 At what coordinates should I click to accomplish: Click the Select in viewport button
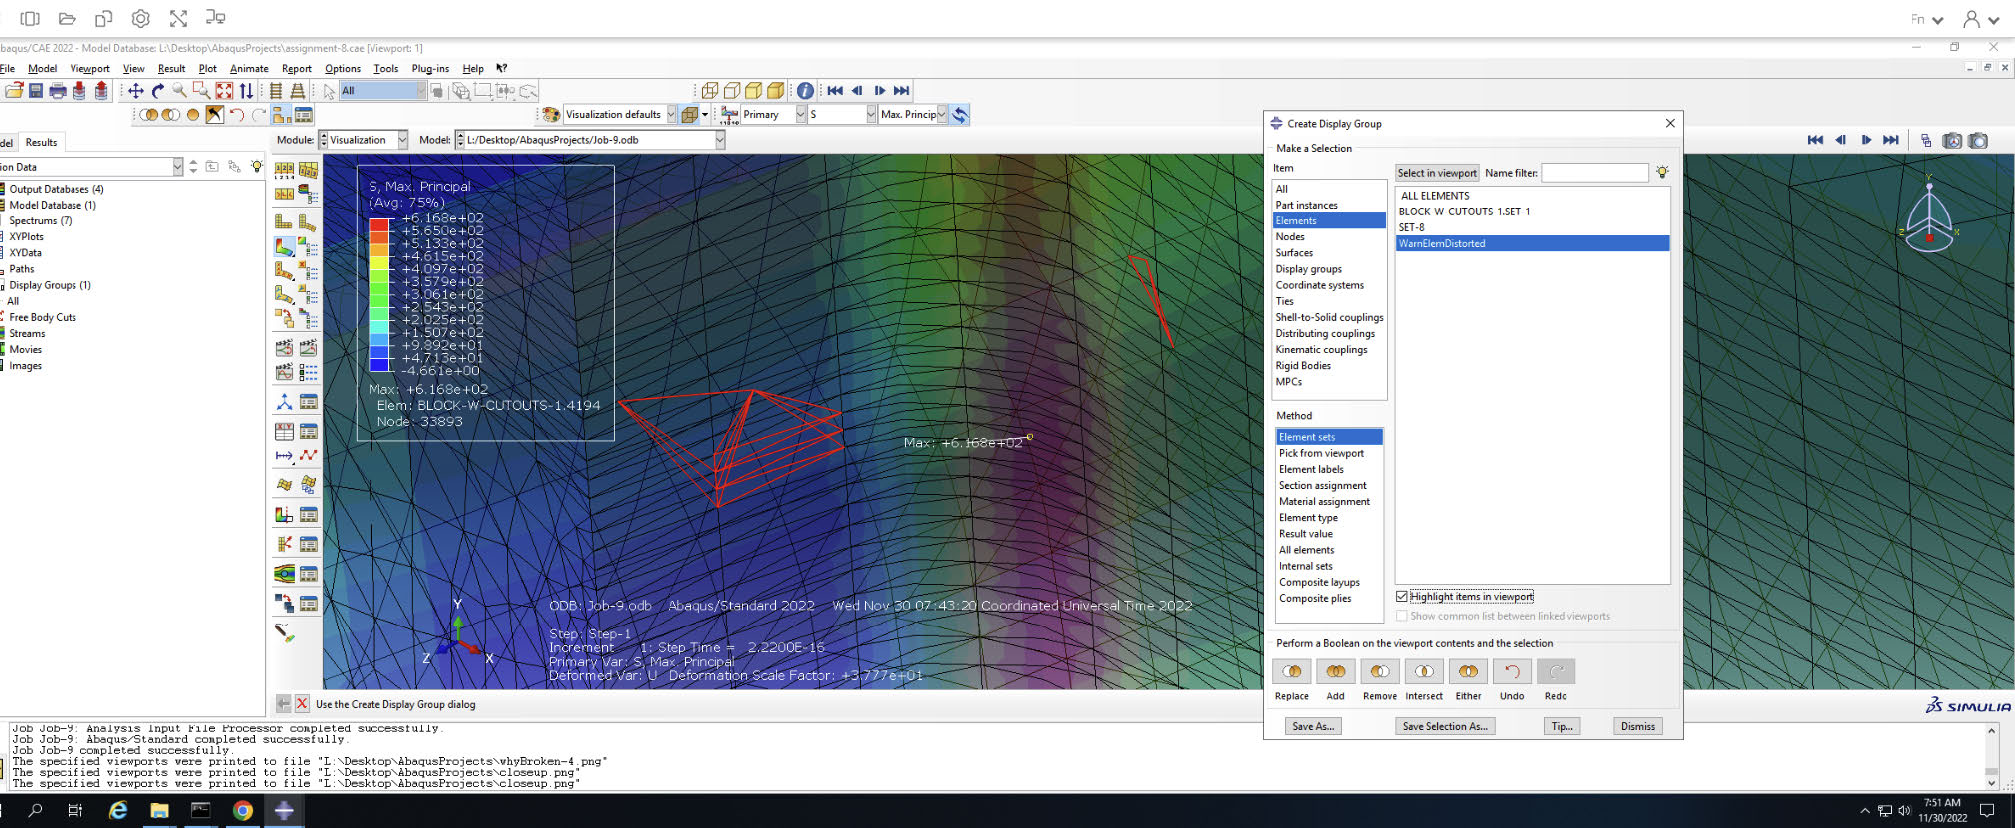pos(1437,173)
